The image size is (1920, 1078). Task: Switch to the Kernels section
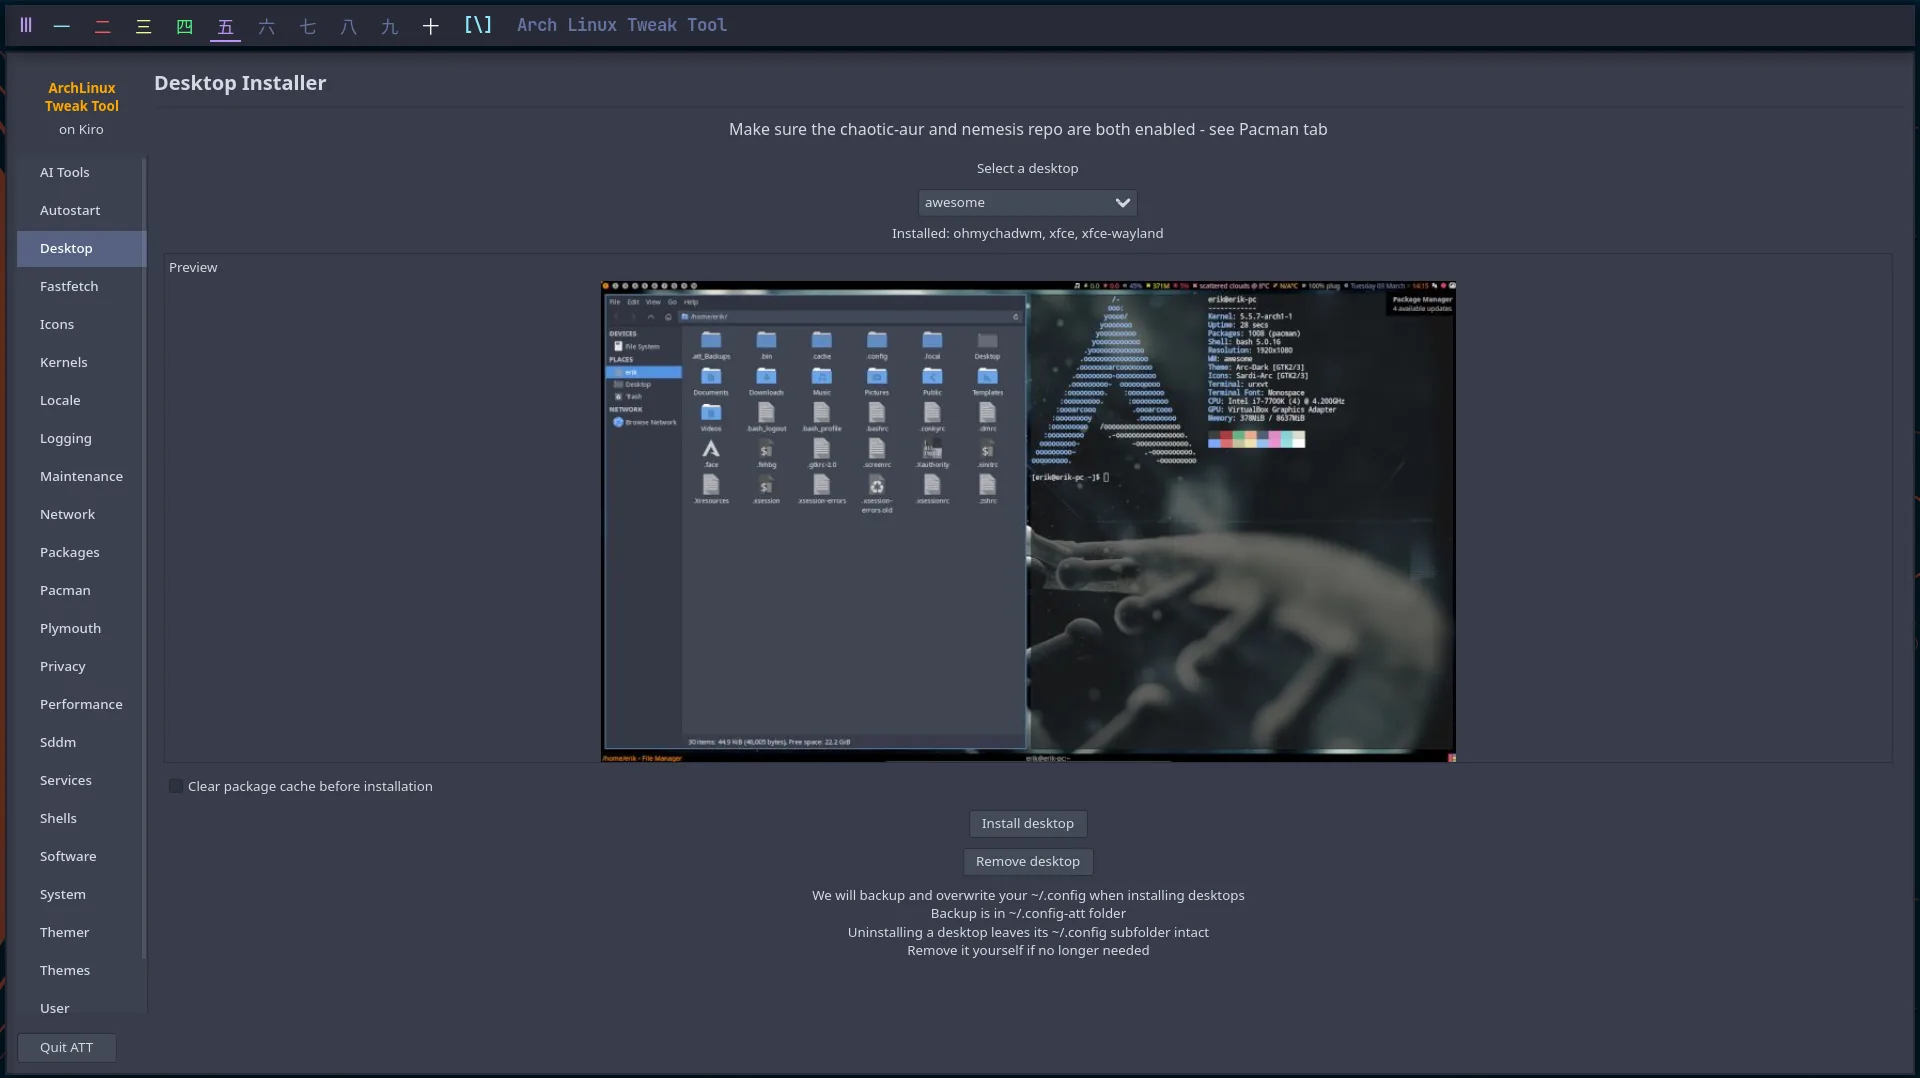coord(81,362)
